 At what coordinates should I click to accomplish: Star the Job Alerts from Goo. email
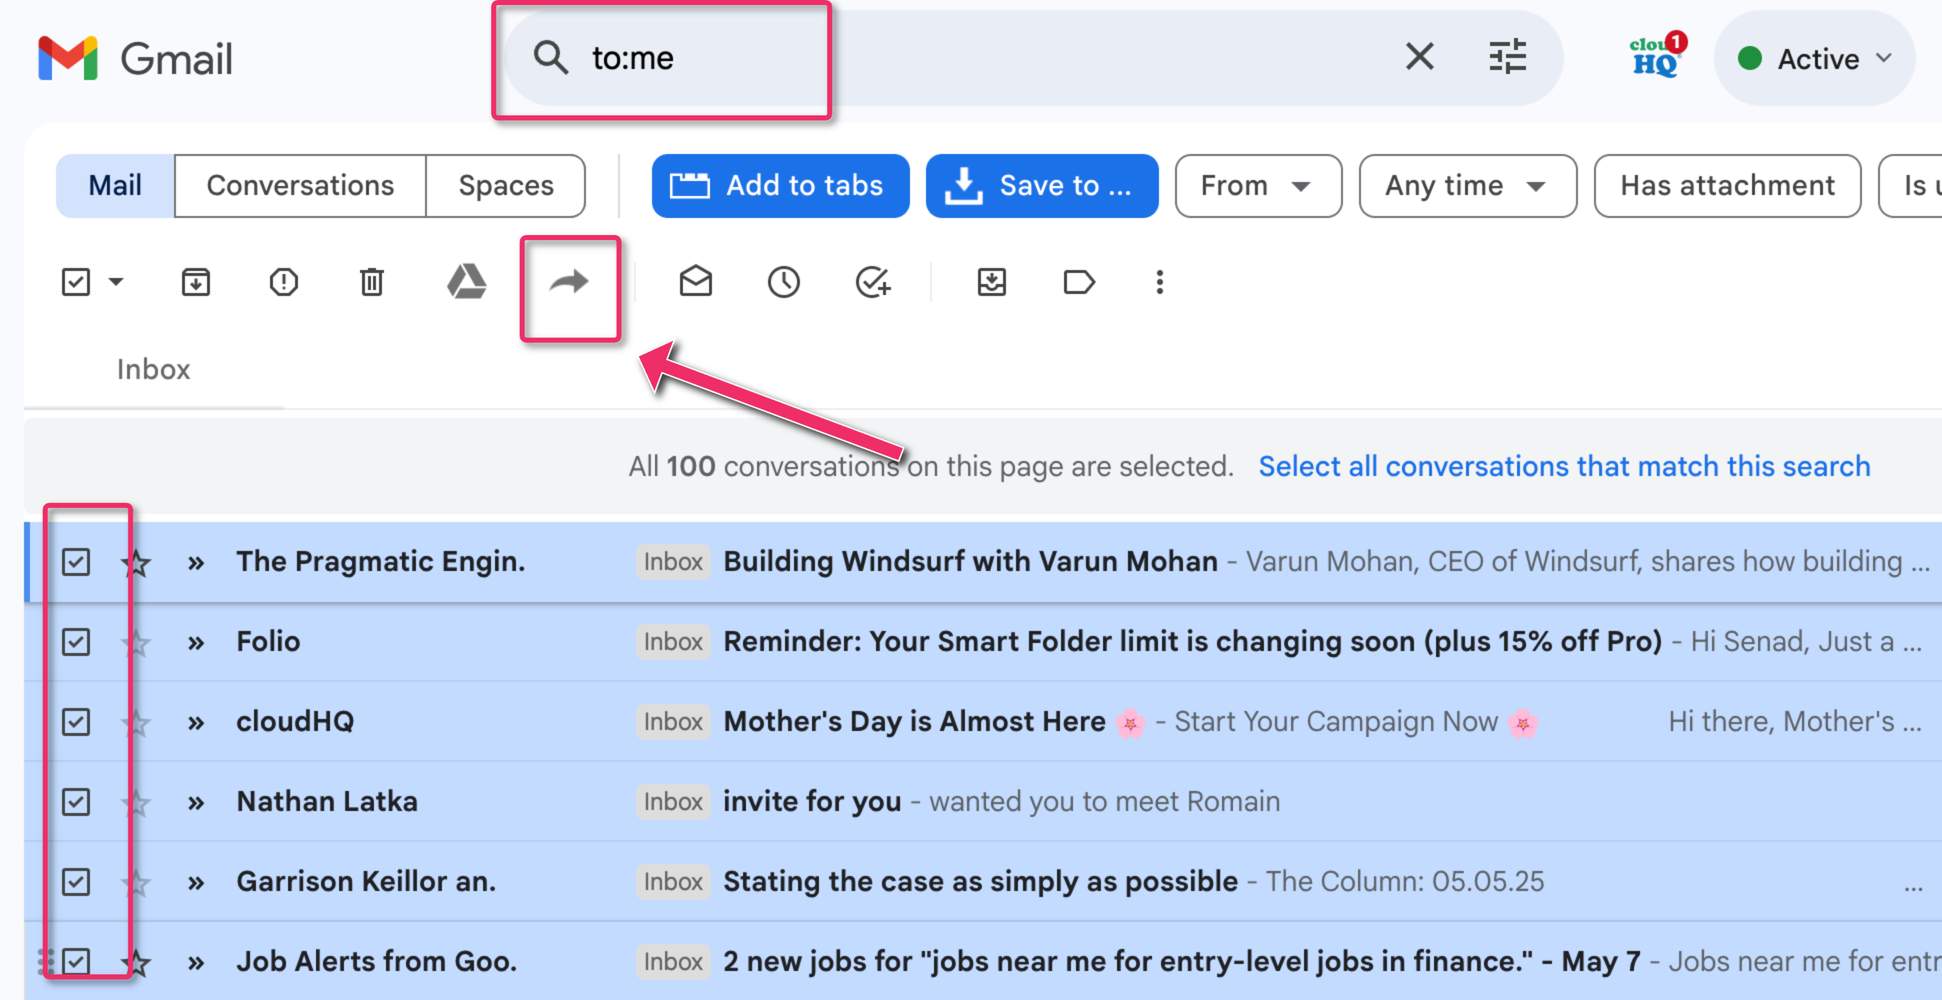click(136, 963)
